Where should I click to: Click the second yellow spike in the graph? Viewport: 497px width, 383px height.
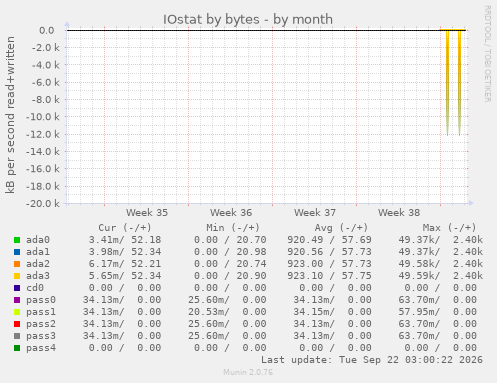click(459, 83)
